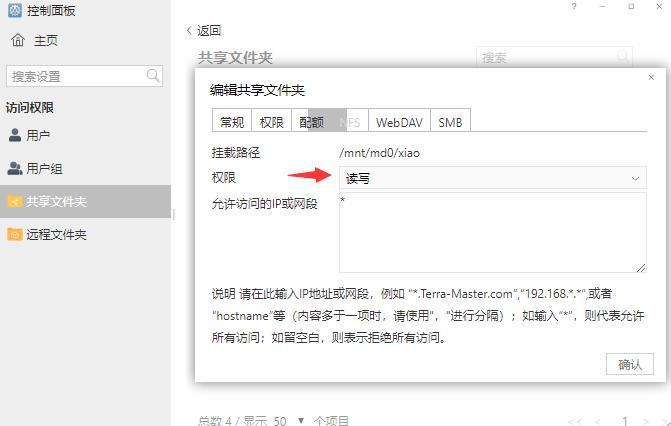Click the 允许访问的IP或网段 text area
671x426 pixels.
coord(492,232)
